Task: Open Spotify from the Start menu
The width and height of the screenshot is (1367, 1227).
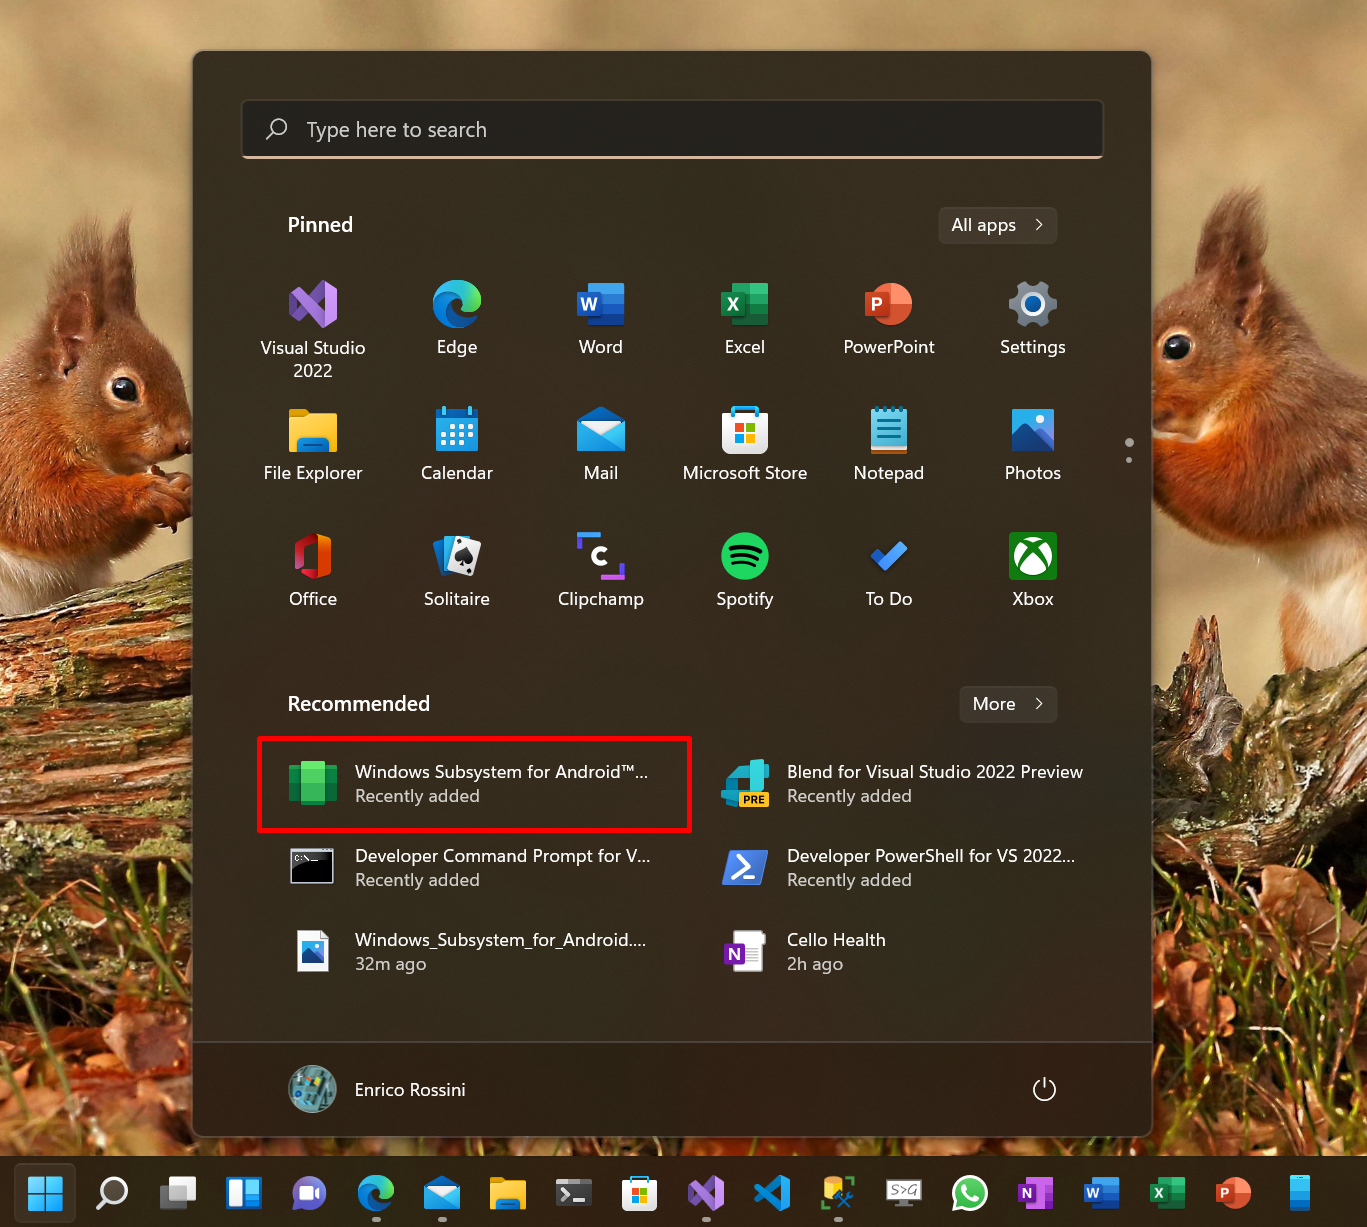Action: (744, 570)
